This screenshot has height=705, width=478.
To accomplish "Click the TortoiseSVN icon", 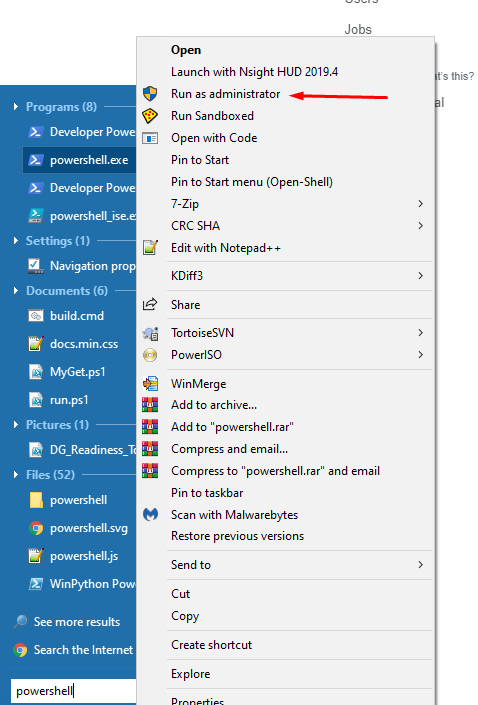I will click(x=150, y=333).
